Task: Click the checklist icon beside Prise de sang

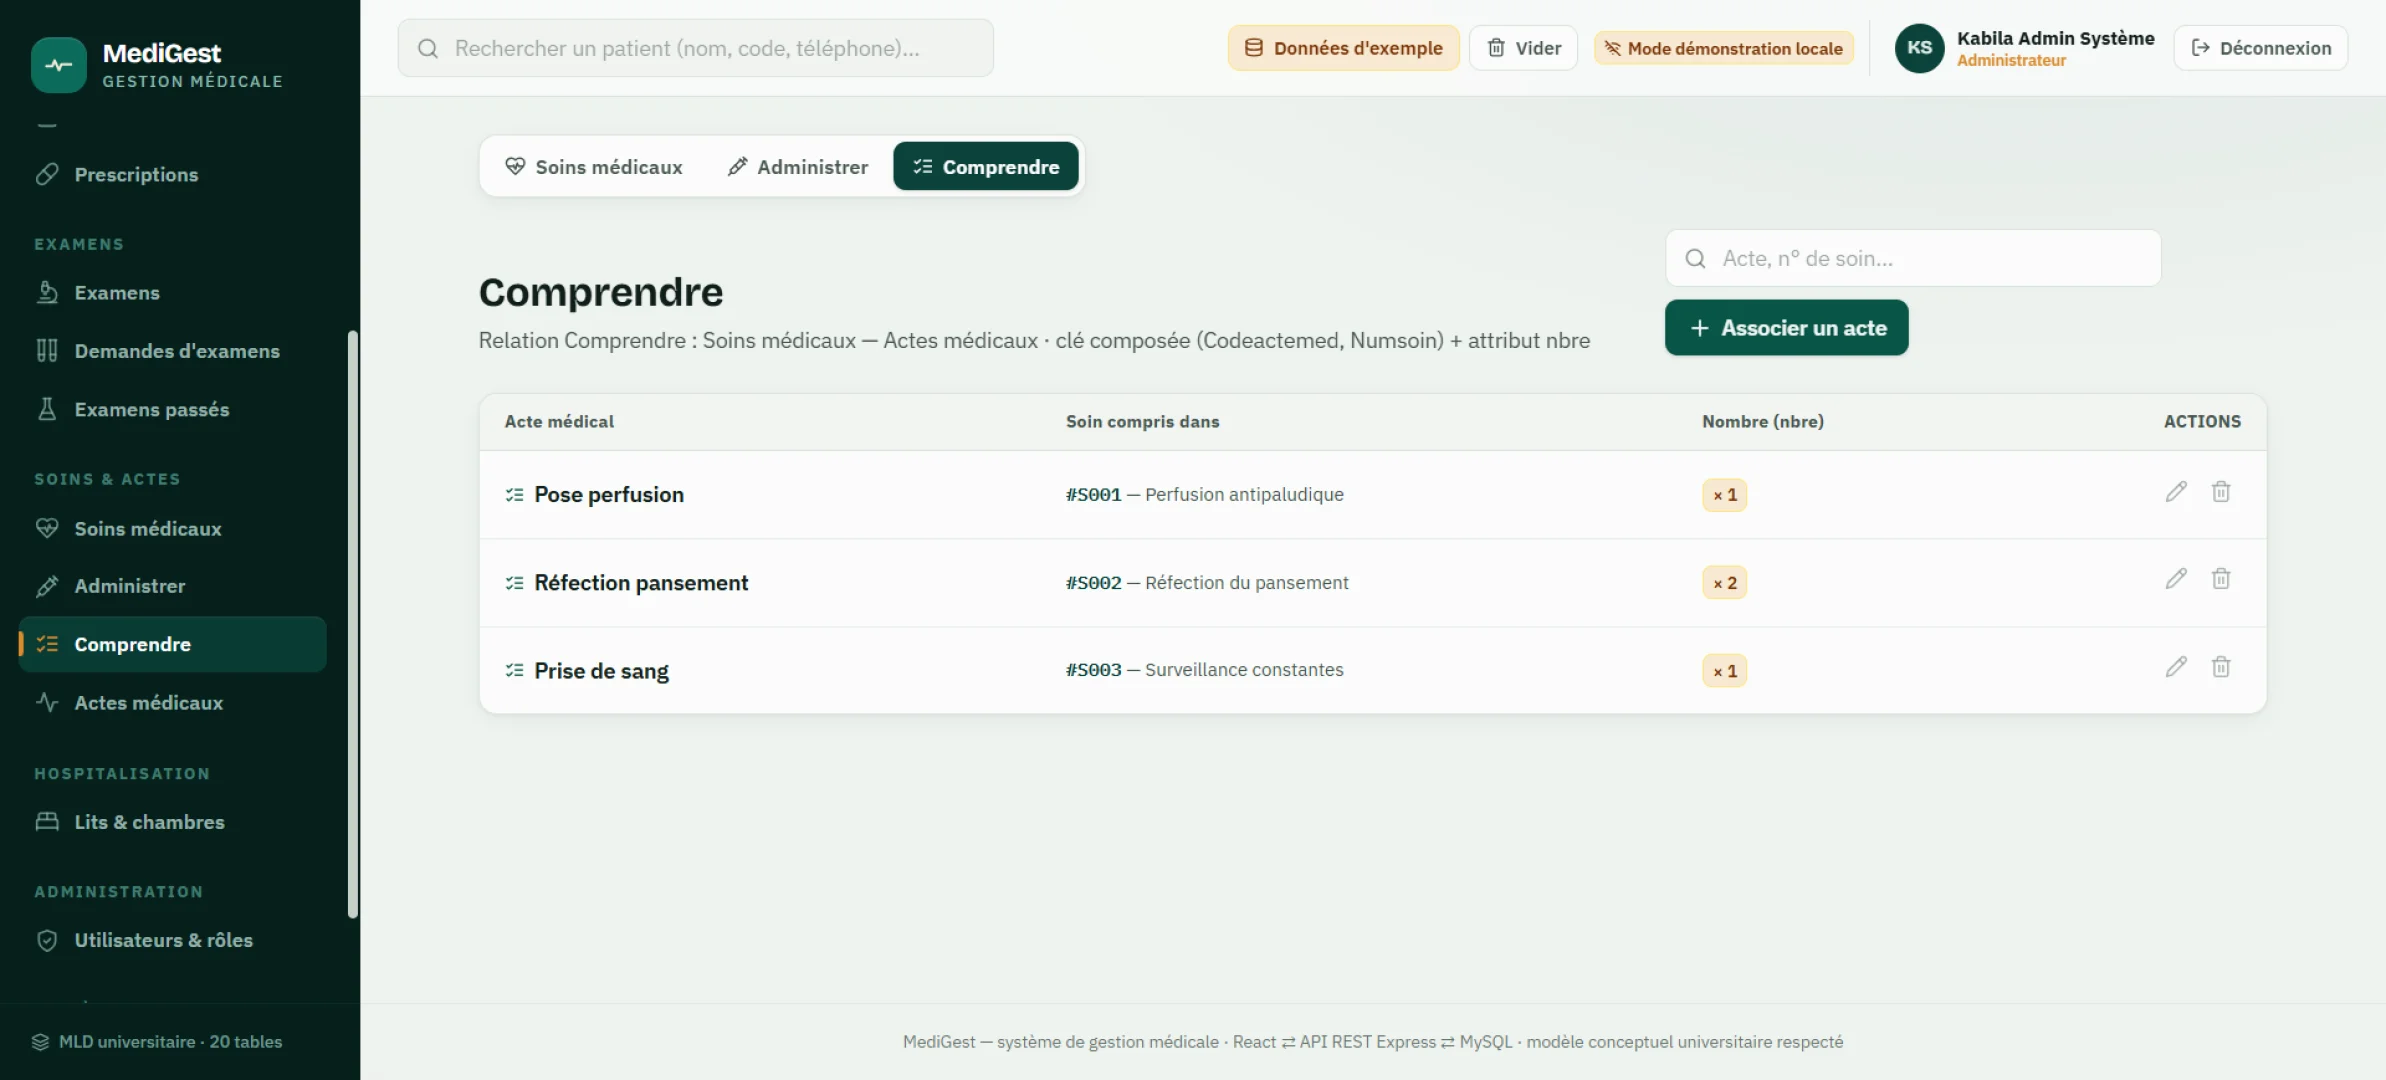Action: click(x=514, y=670)
